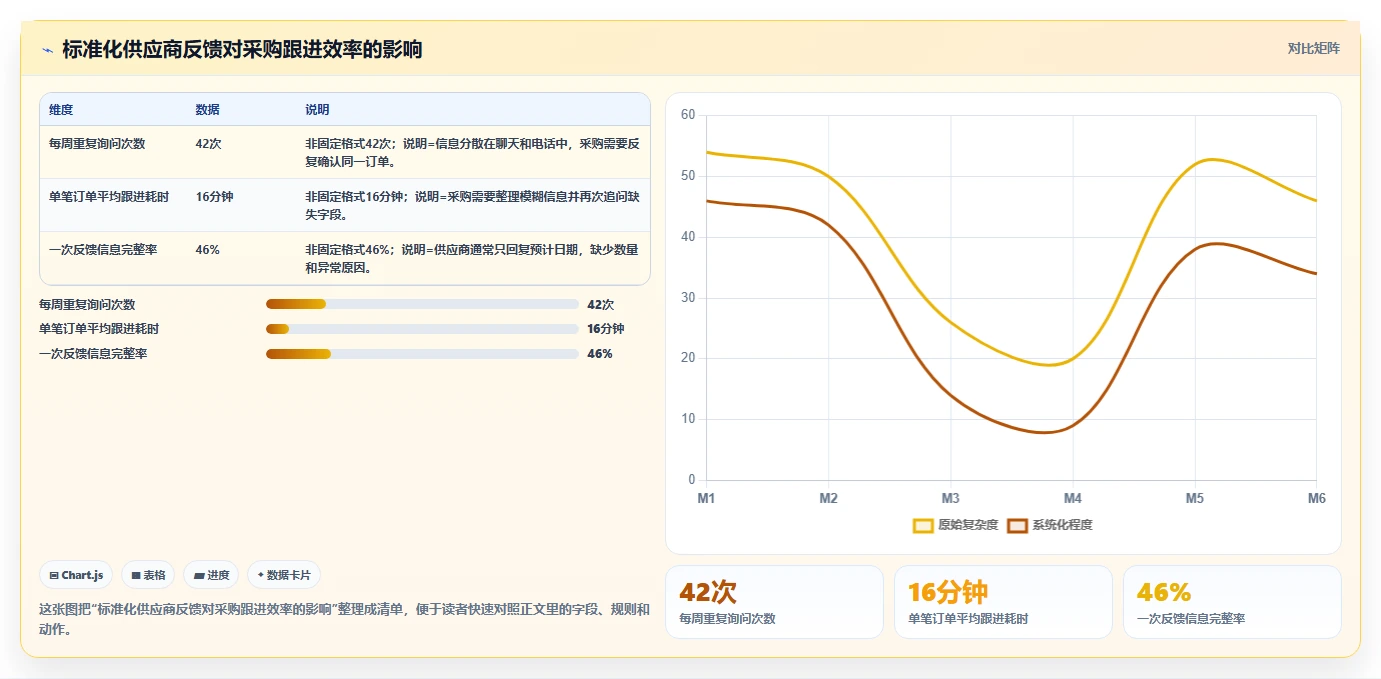The image size is (1381, 679).
Task: Click the 说明 column header
Action: point(317,110)
